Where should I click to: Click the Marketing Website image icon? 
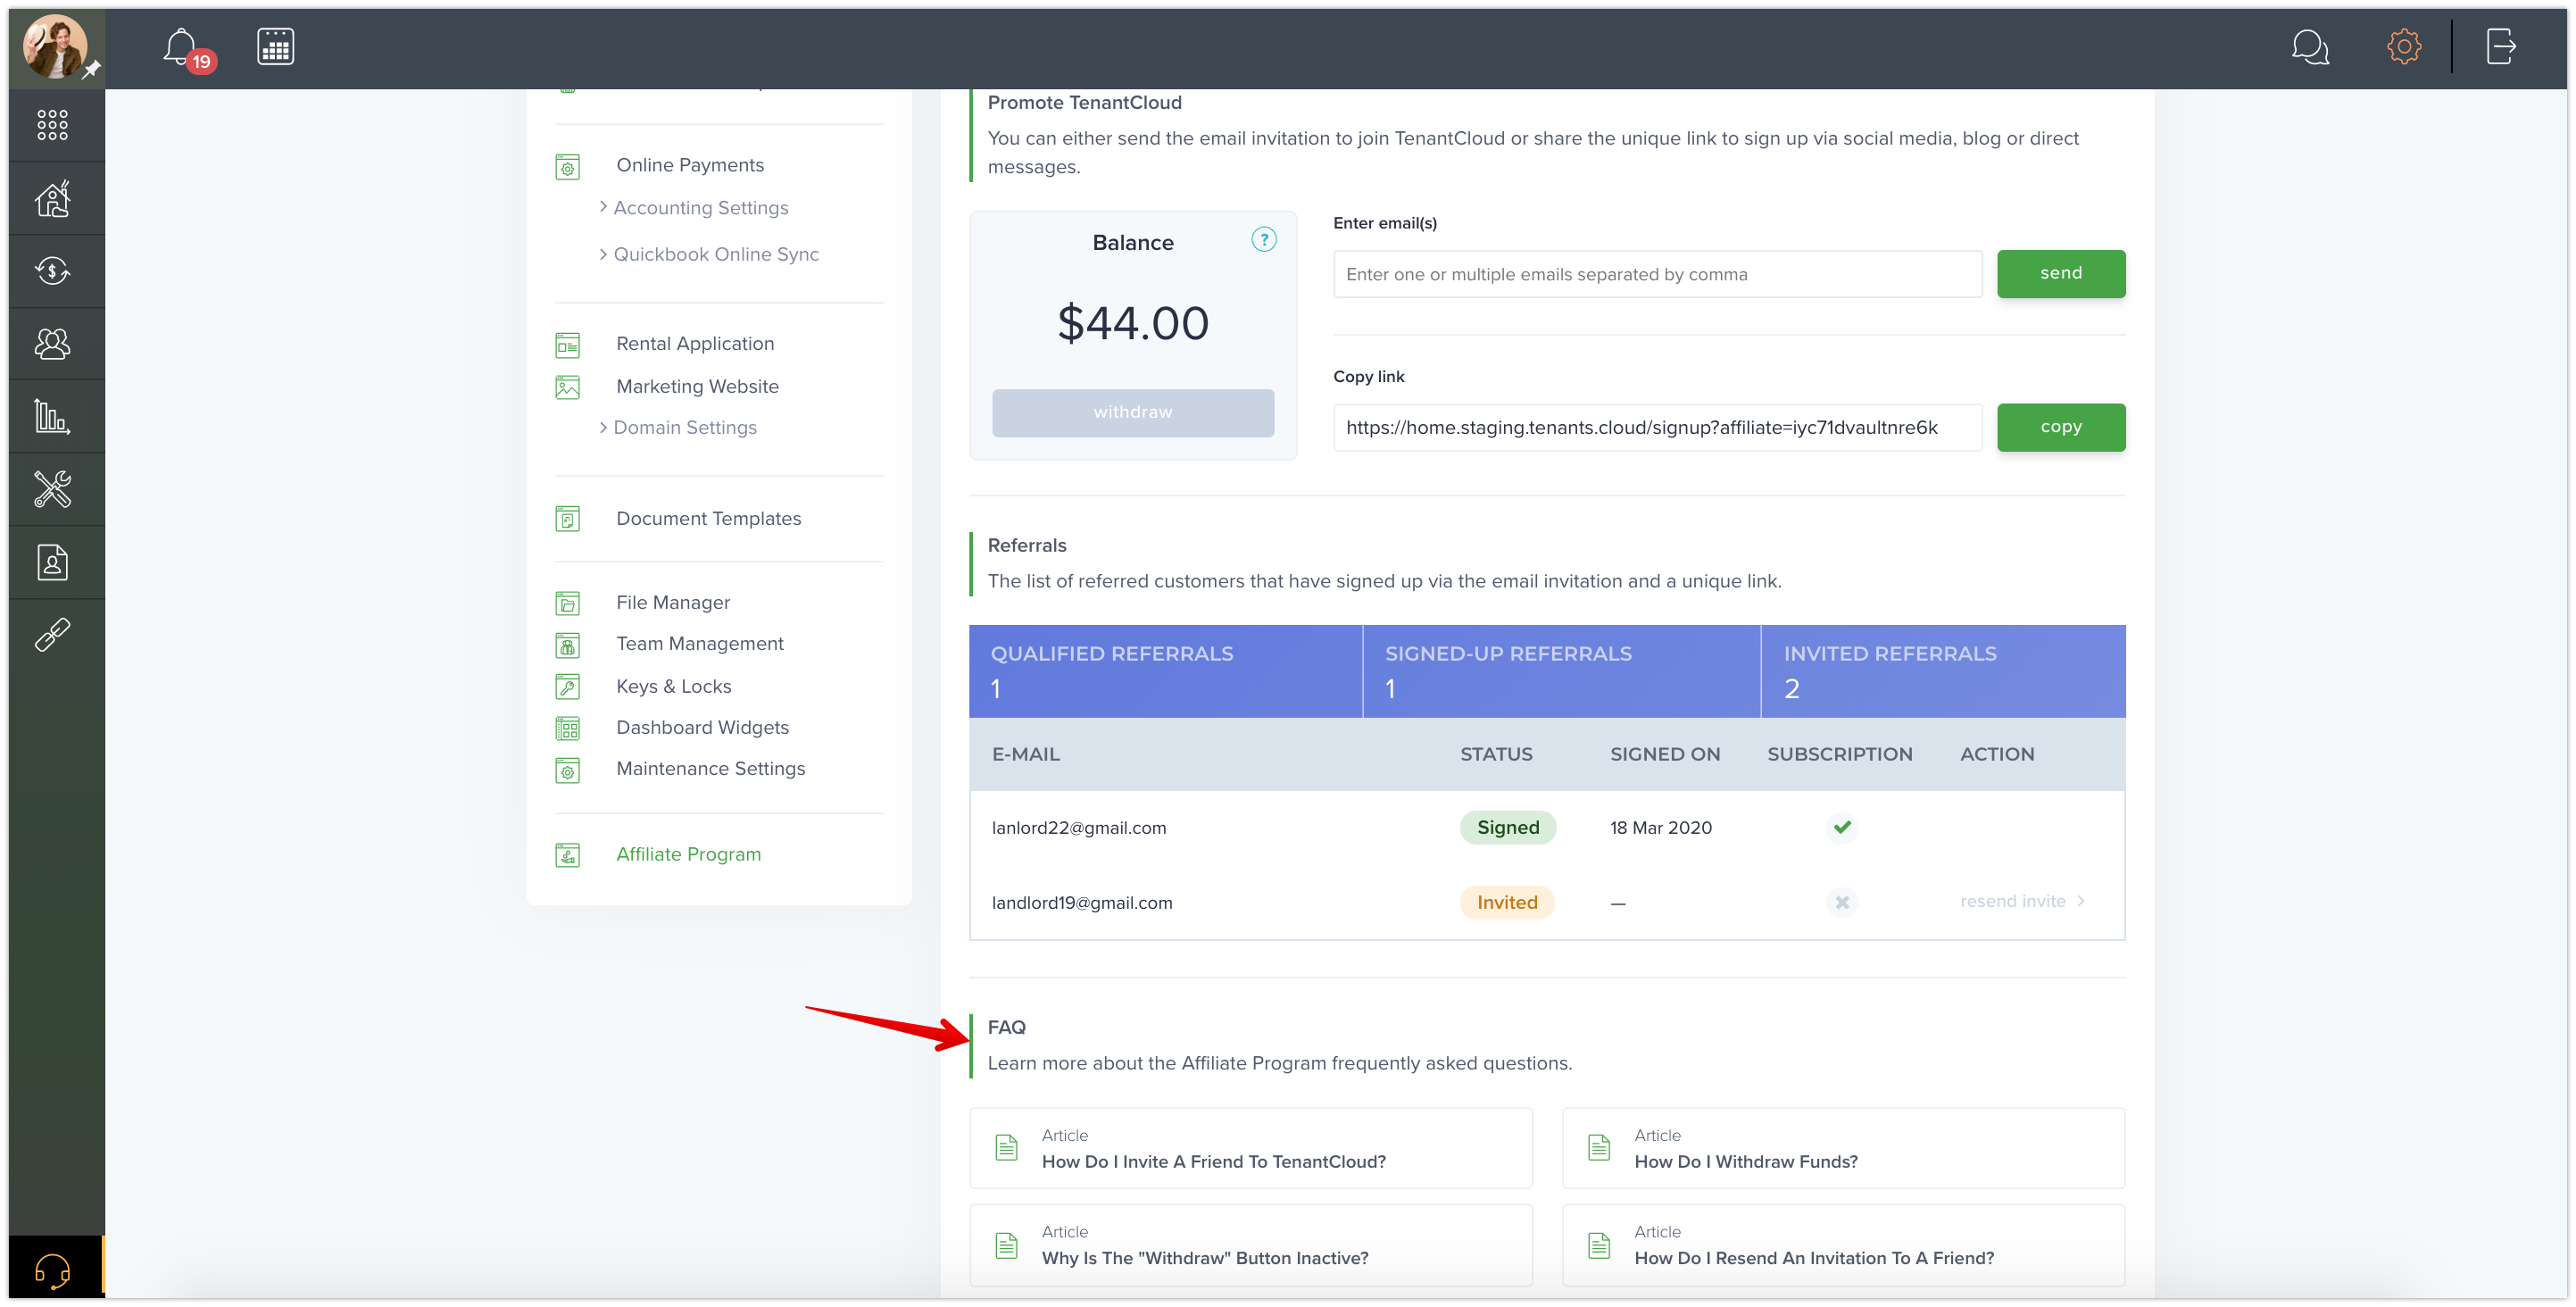tap(567, 387)
